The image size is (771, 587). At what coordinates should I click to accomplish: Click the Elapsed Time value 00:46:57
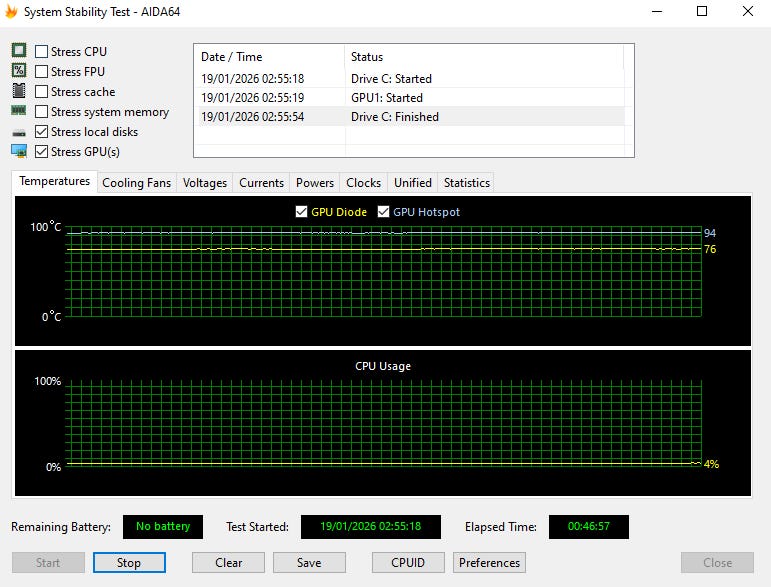589,527
